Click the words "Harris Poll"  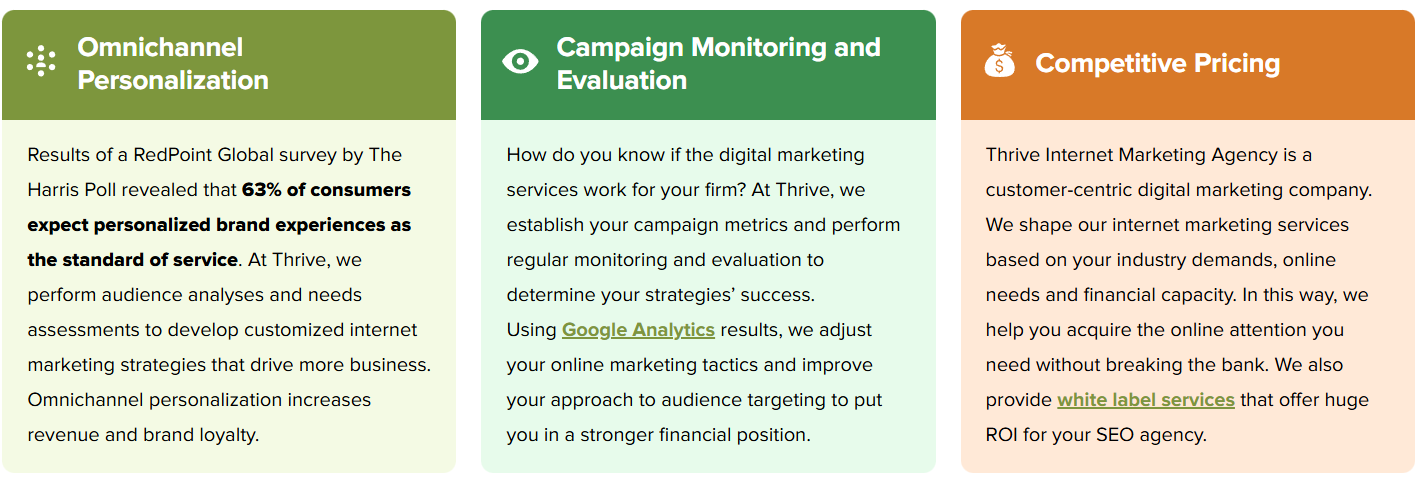pos(74,190)
